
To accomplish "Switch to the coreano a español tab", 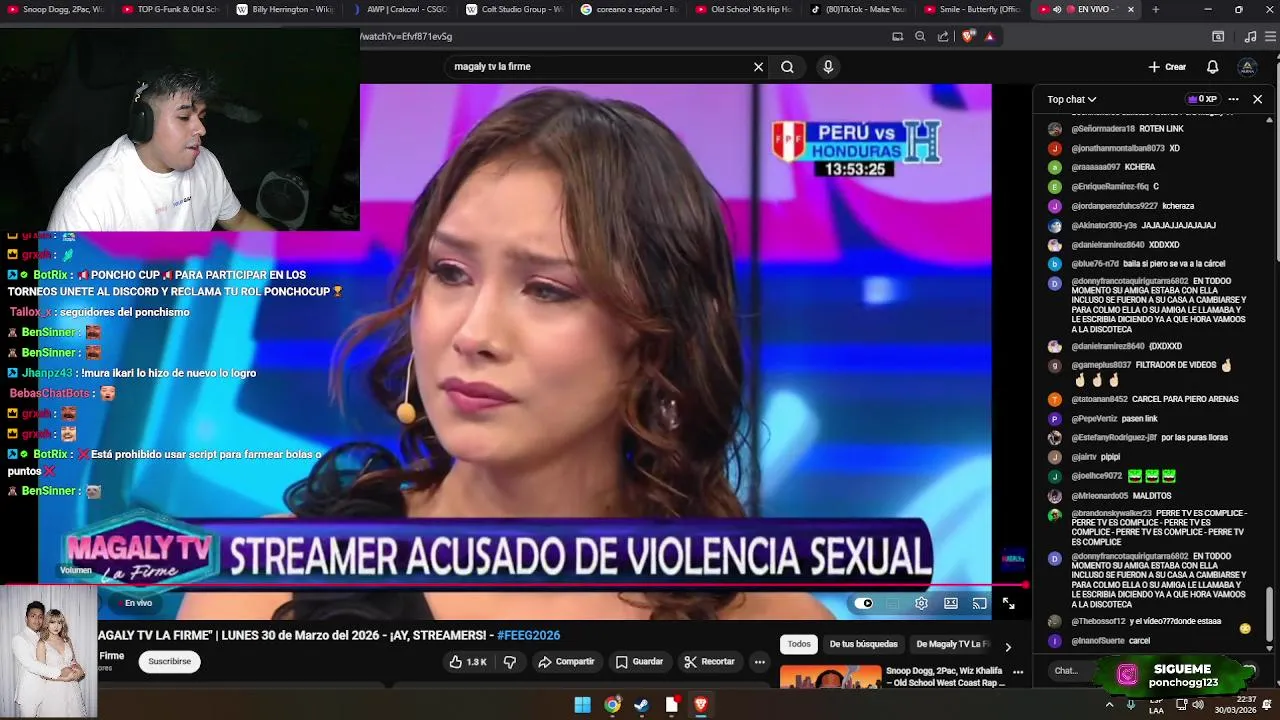I will [630, 10].
